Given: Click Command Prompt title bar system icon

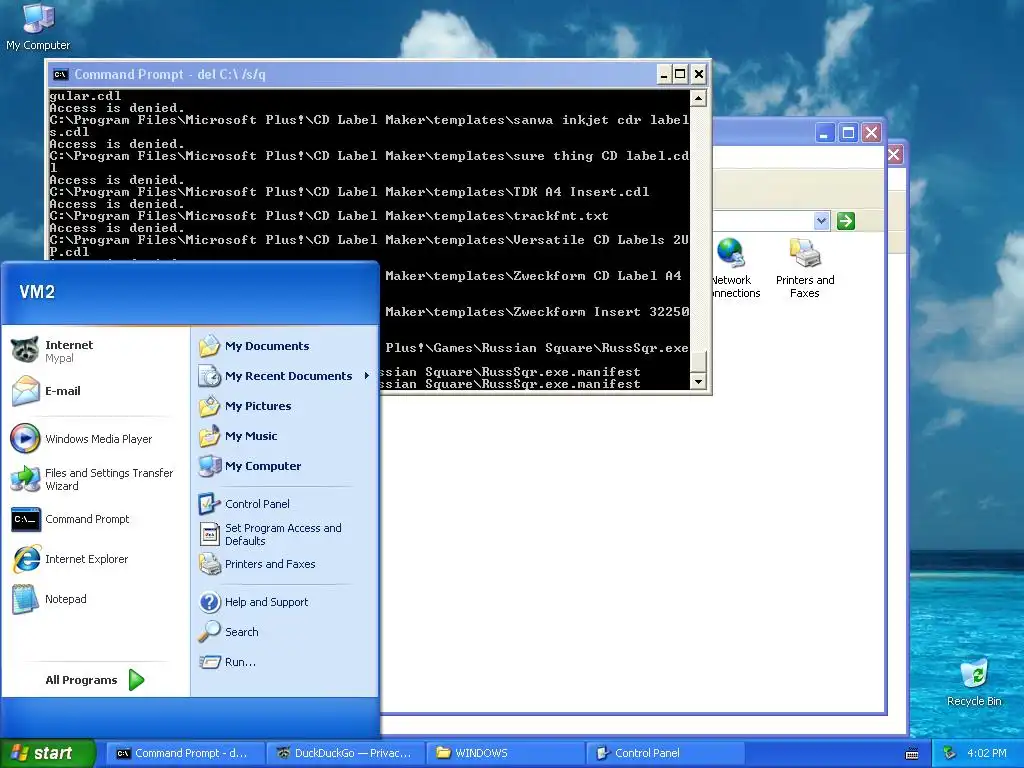Looking at the screenshot, I should 60,74.
